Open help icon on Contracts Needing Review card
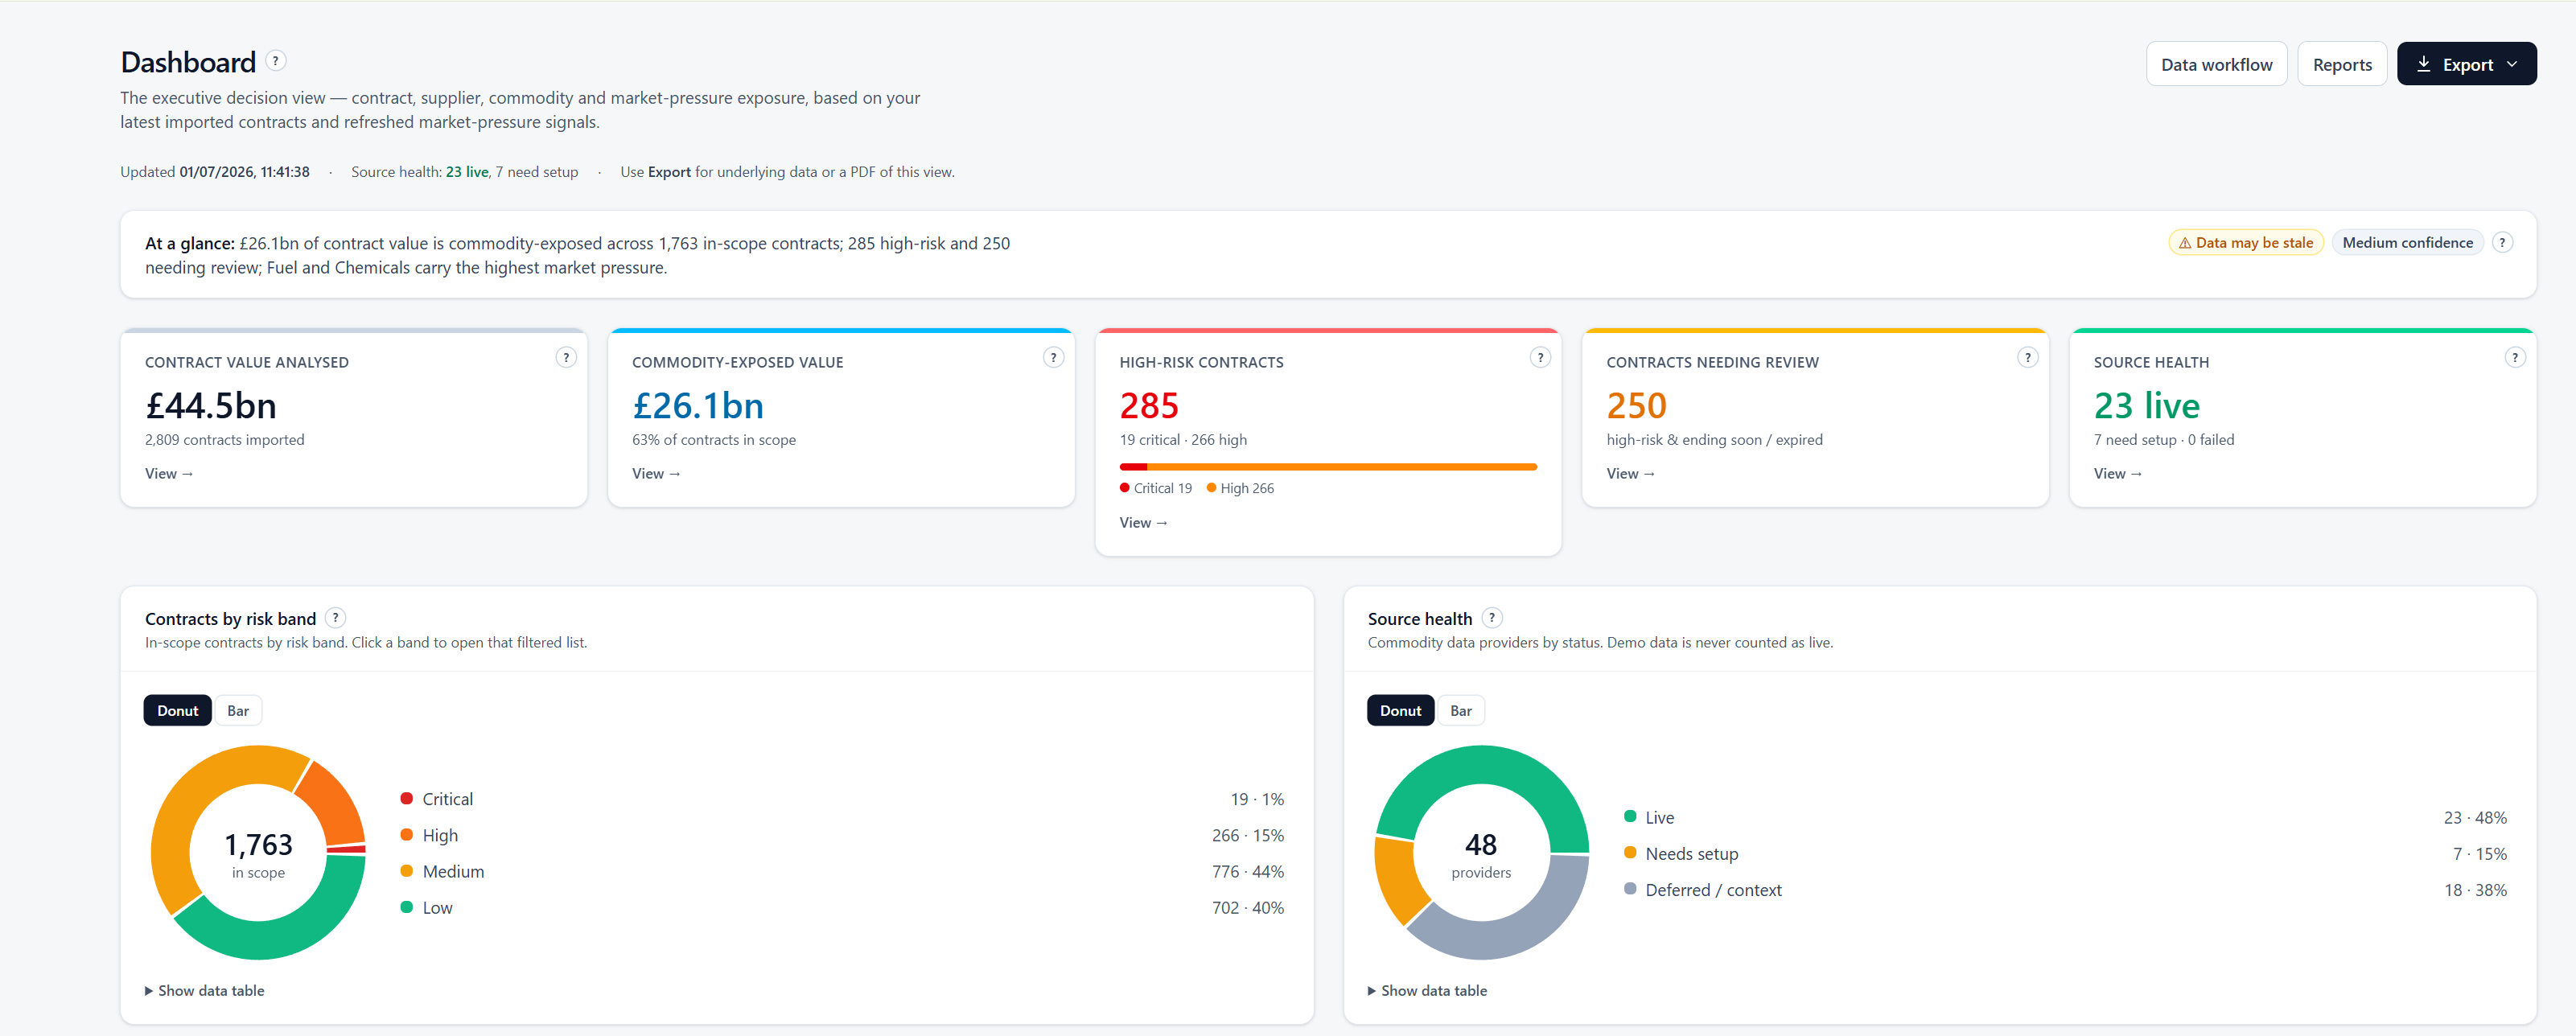Viewport: 2576px width, 1036px height. click(2027, 357)
